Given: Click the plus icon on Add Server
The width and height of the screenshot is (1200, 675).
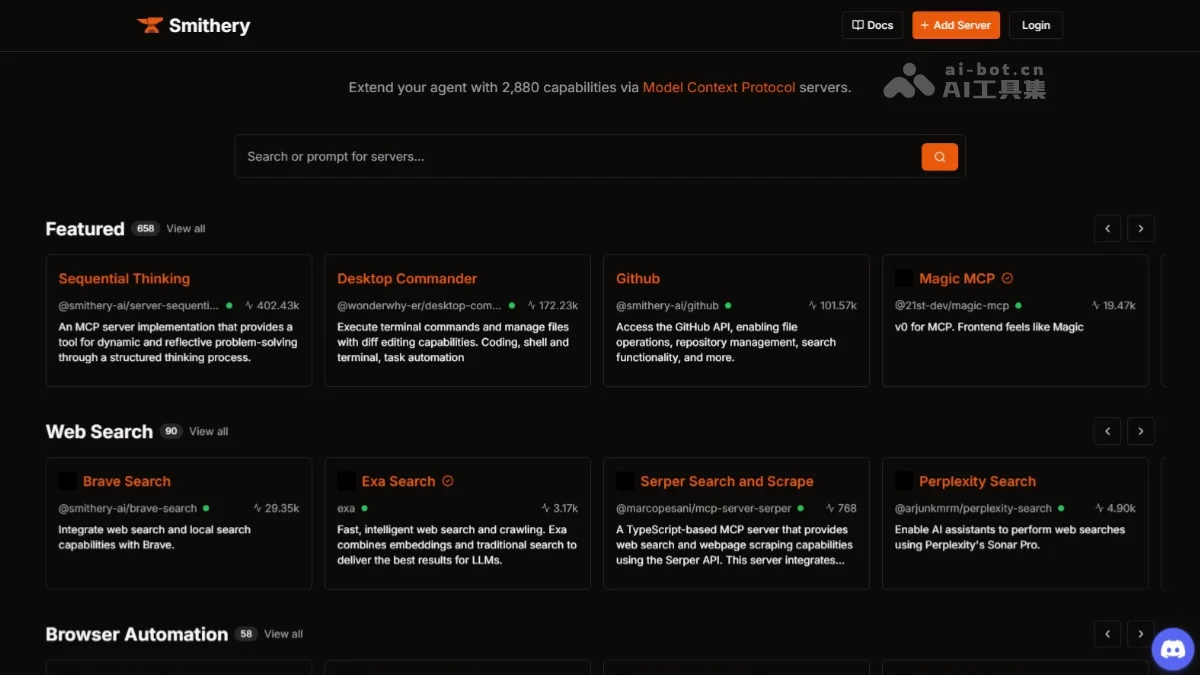Looking at the screenshot, I should pos(922,25).
